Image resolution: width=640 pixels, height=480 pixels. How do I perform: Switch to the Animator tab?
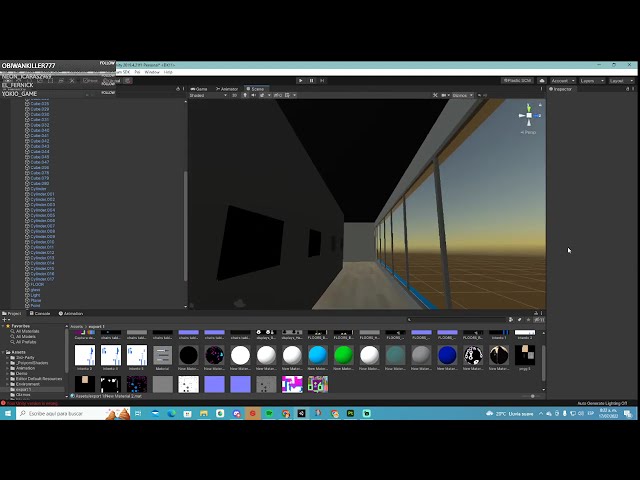click(227, 89)
